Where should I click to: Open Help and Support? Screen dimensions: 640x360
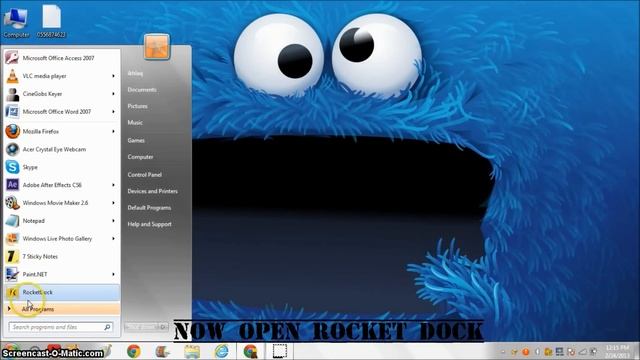[149, 224]
